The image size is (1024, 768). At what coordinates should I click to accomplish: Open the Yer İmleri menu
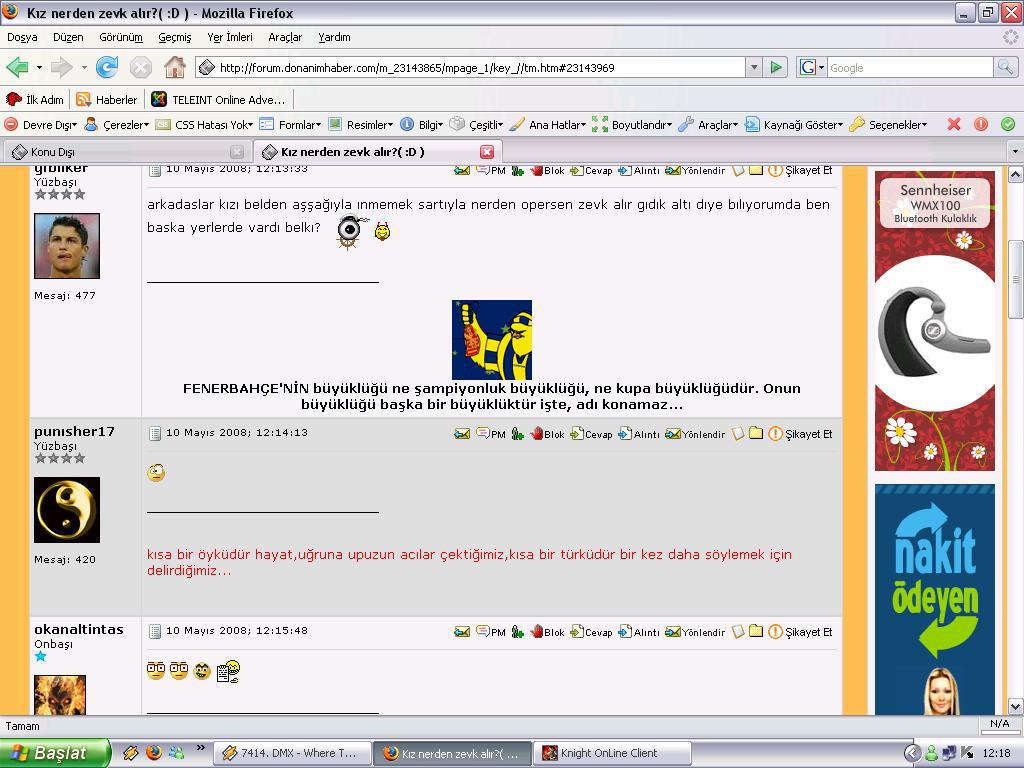(x=229, y=37)
